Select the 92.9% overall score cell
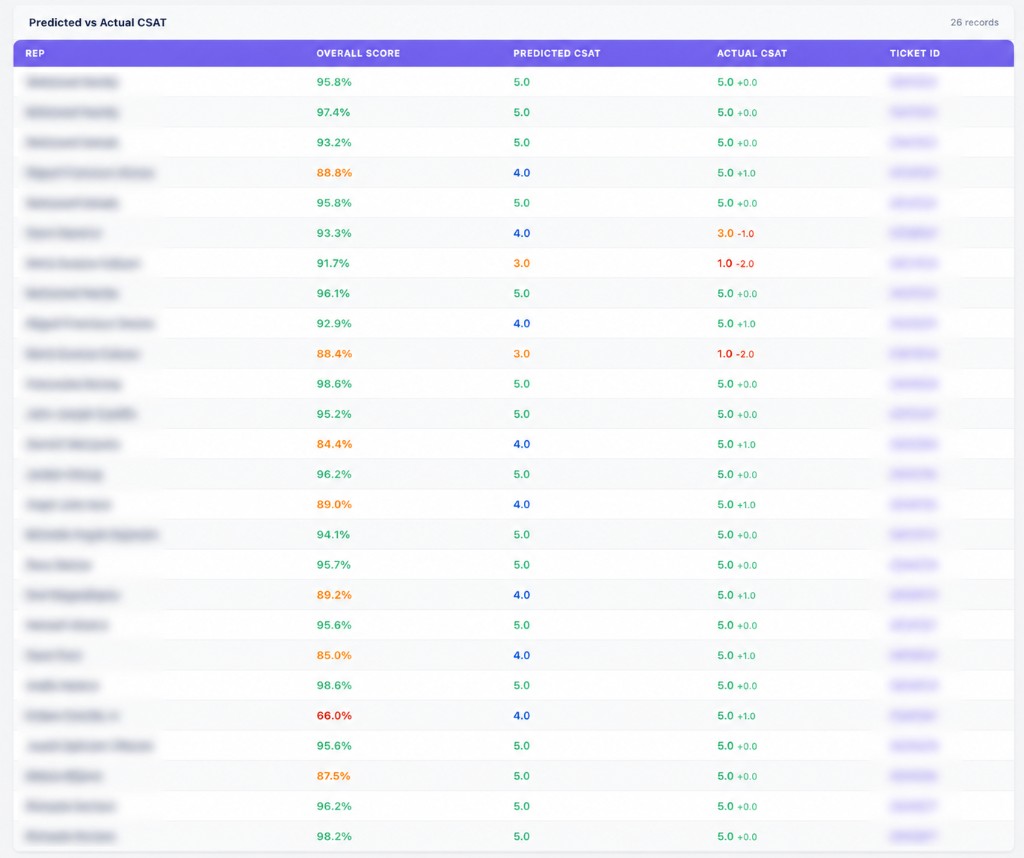Viewport: 1024px width, 858px height. tap(334, 323)
